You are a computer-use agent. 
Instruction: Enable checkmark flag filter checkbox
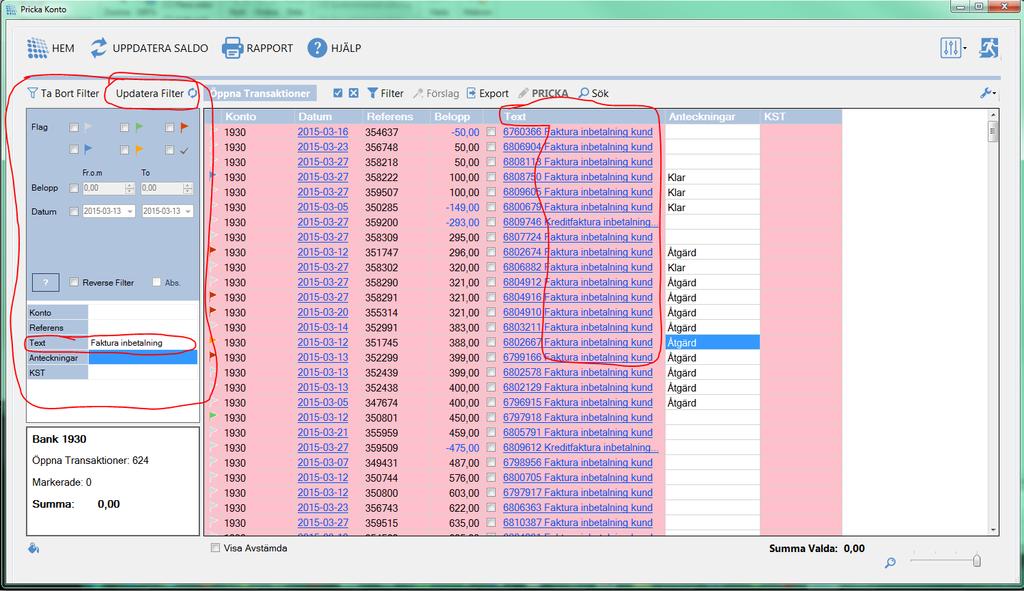click(170, 150)
